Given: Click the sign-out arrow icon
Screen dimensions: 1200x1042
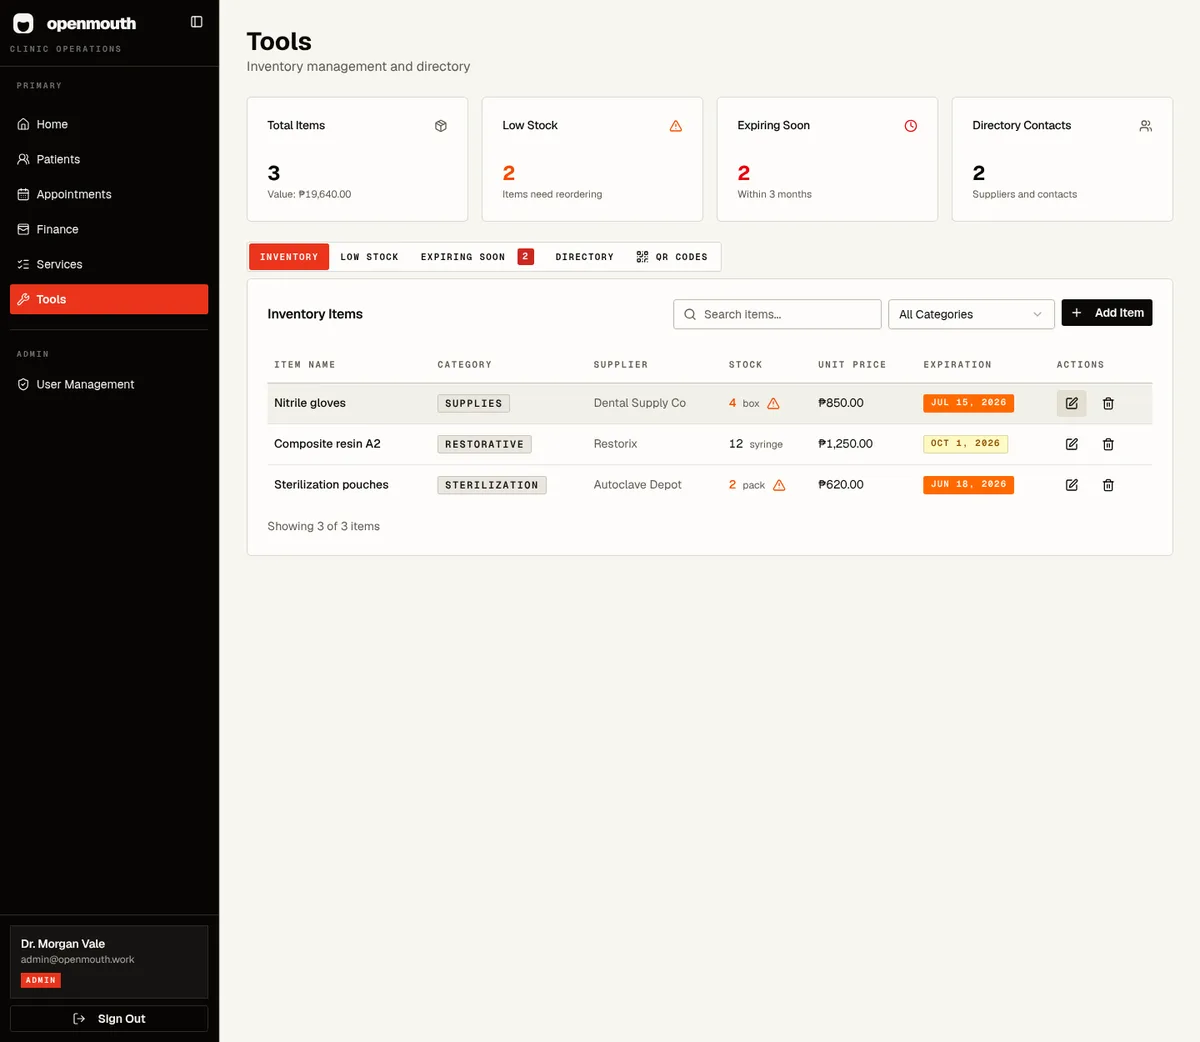Looking at the screenshot, I should pos(79,1019).
